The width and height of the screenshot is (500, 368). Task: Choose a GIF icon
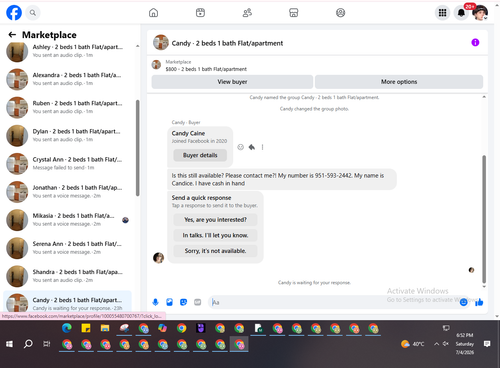197,302
